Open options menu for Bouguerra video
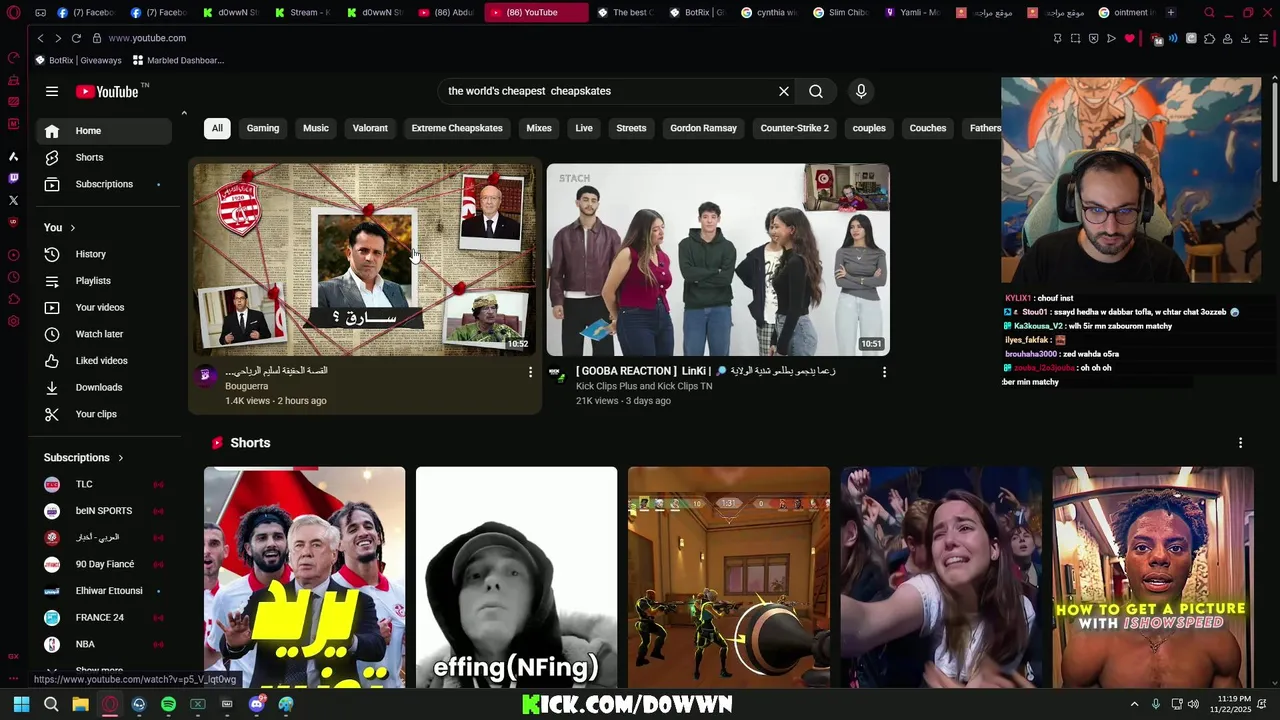This screenshot has width=1280, height=720. pyautogui.click(x=530, y=372)
